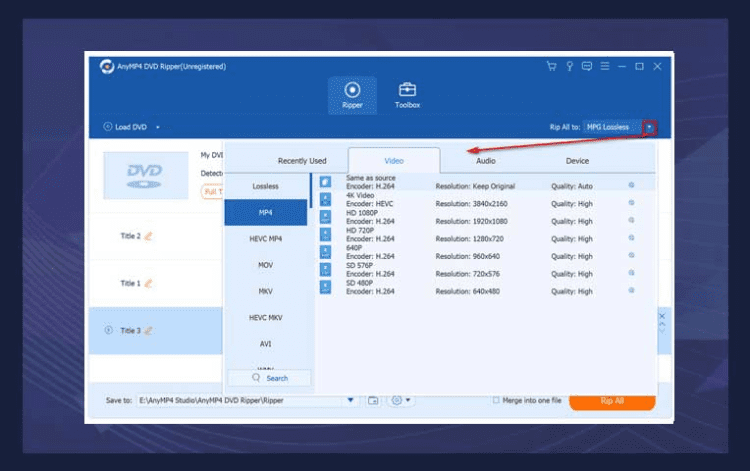Select the 640P profile icon
The image size is (750, 471).
click(325, 252)
